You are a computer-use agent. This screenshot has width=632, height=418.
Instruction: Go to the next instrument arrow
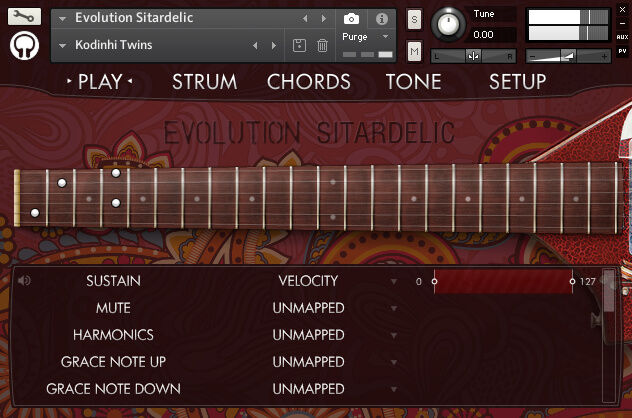(324, 19)
